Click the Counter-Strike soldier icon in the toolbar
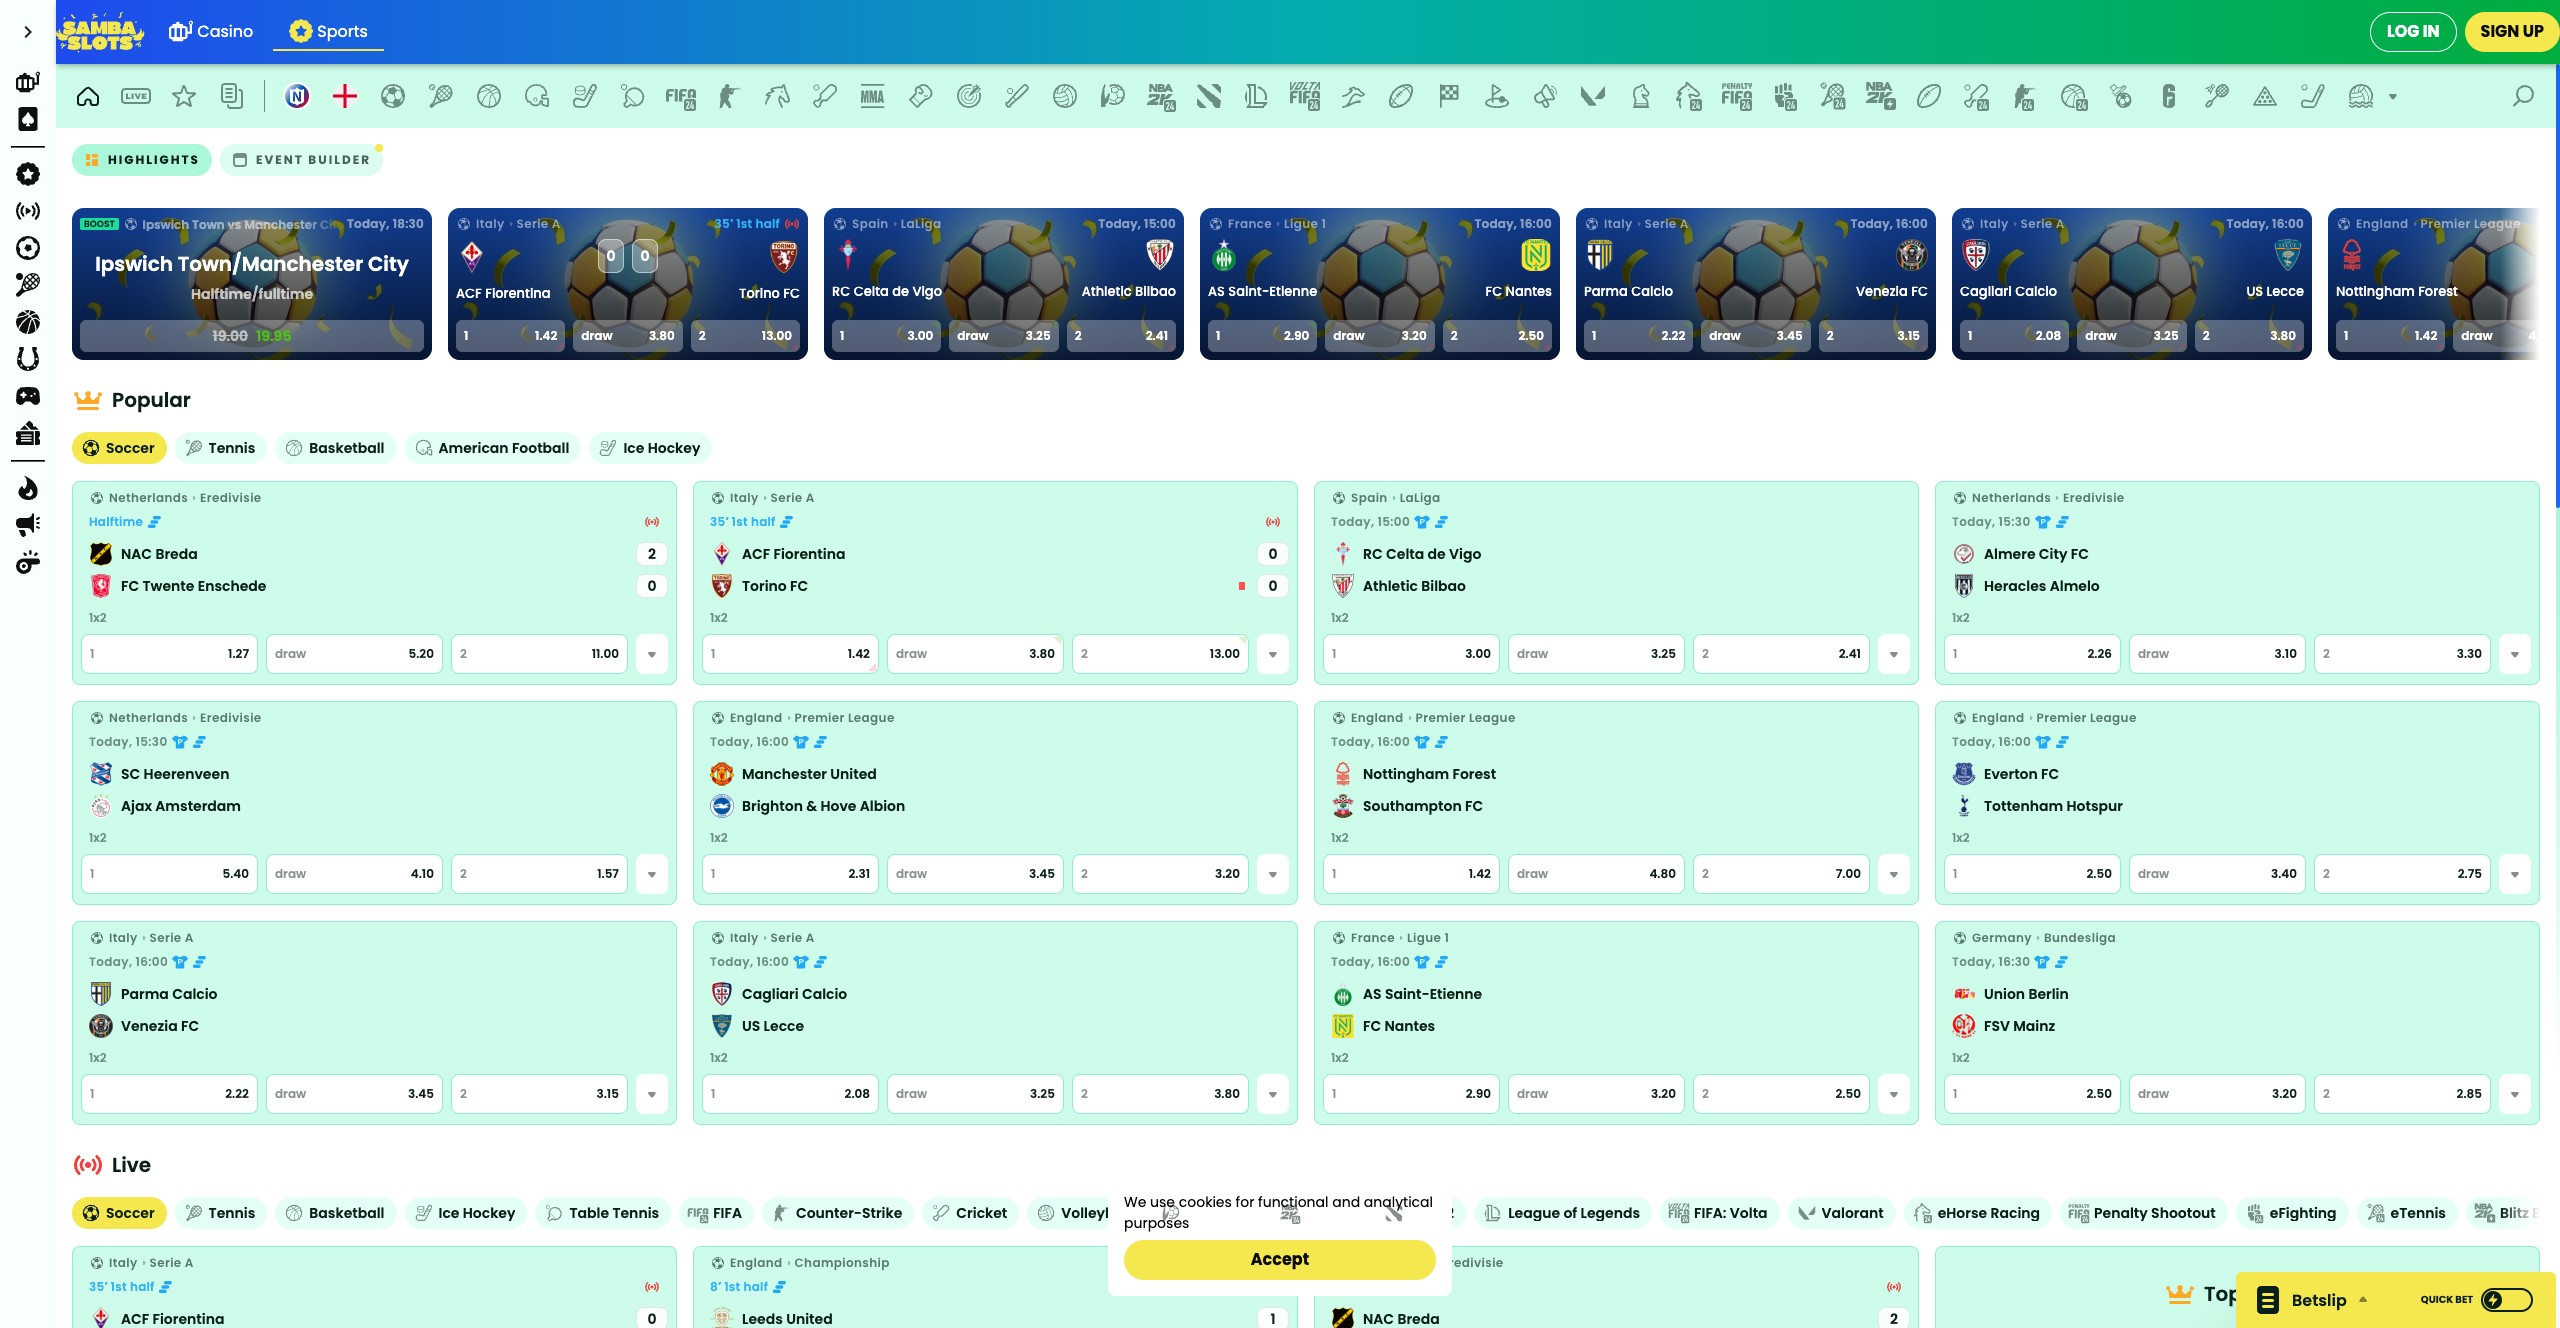The height and width of the screenshot is (1328, 2560). [728, 96]
